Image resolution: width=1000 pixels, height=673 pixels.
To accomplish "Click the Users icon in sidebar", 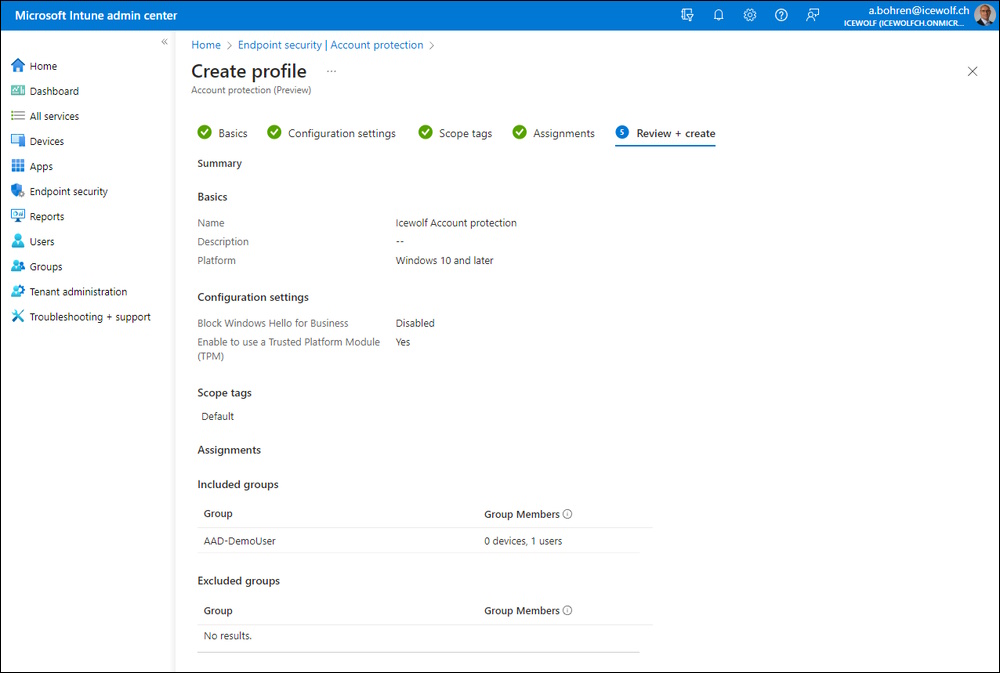I will (x=18, y=241).
